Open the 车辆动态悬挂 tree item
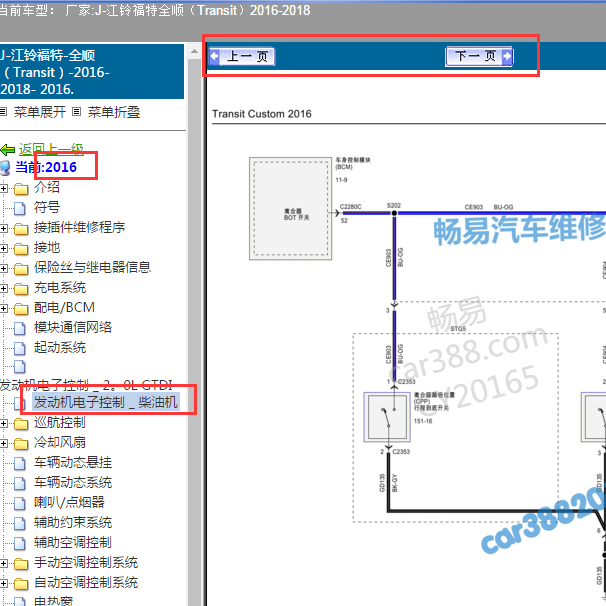Screen dimensions: 606x606 pos(73,463)
